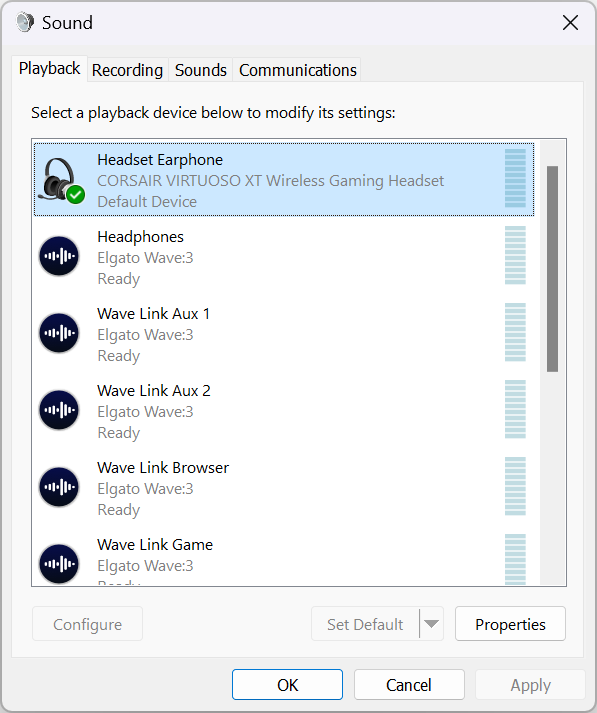Click the Headset Earphone volume level meter
Screen dimensions: 597x713
pos(515,178)
